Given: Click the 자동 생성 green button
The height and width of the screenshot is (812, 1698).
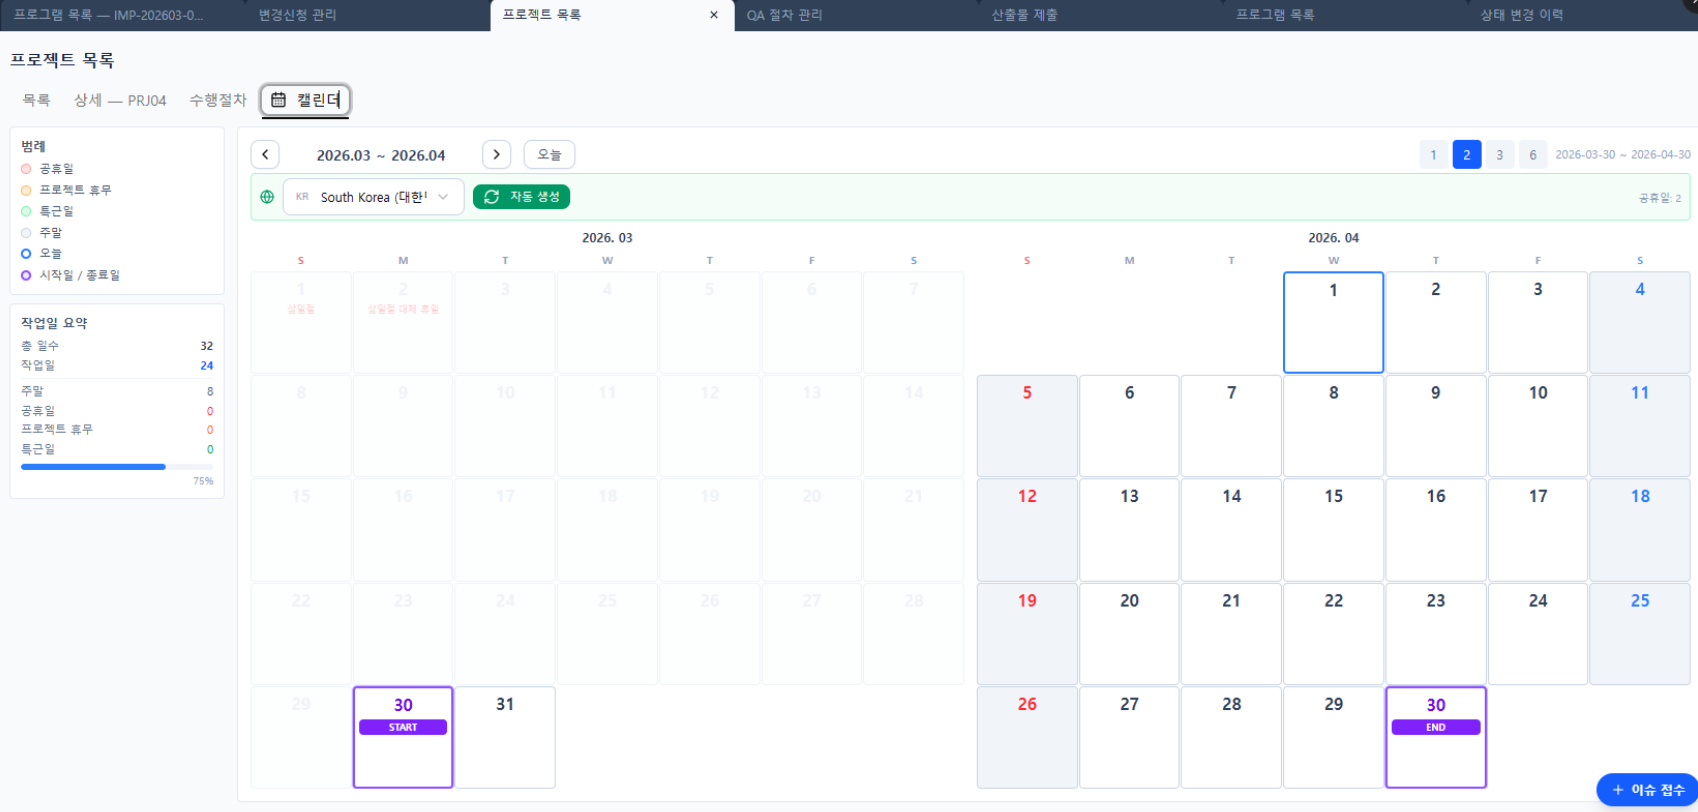Looking at the screenshot, I should pyautogui.click(x=521, y=197).
